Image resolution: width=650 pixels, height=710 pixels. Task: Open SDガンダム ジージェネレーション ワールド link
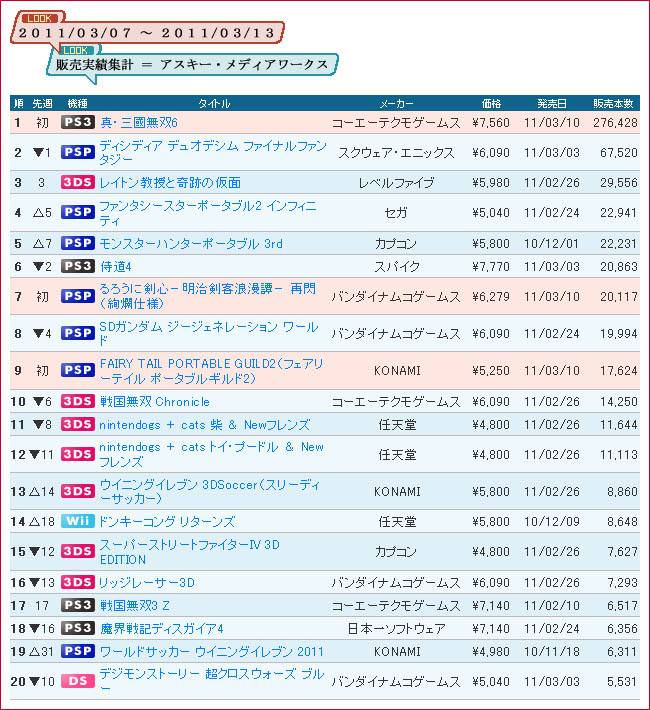coord(208,333)
